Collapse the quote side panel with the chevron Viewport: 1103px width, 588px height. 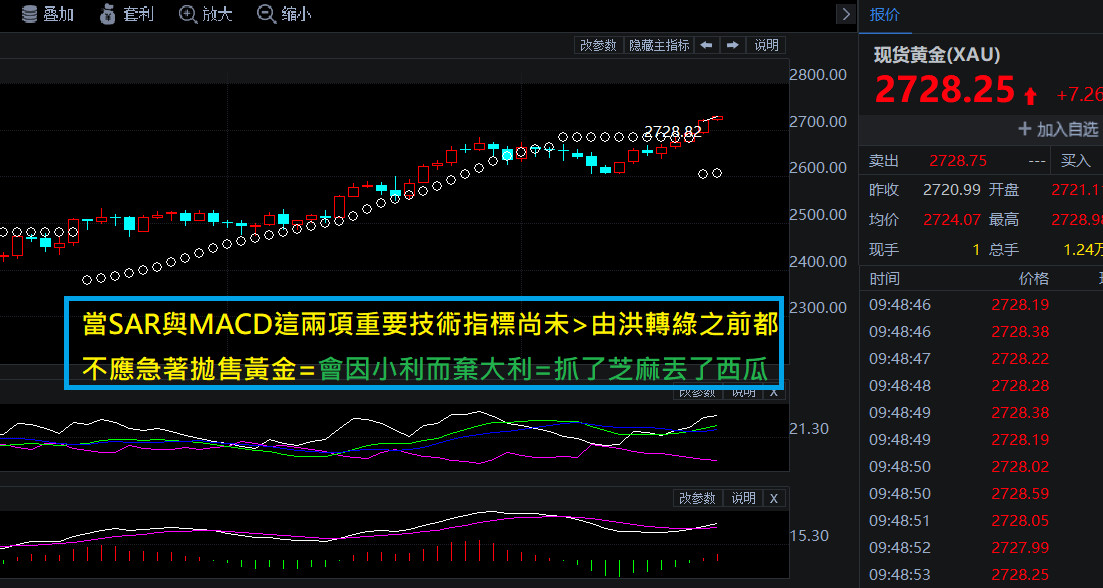pos(846,14)
